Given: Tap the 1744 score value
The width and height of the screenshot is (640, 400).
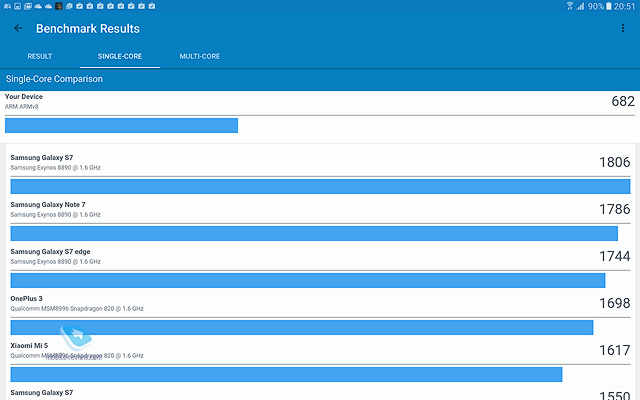Looking at the screenshot, I should point(615,256).
